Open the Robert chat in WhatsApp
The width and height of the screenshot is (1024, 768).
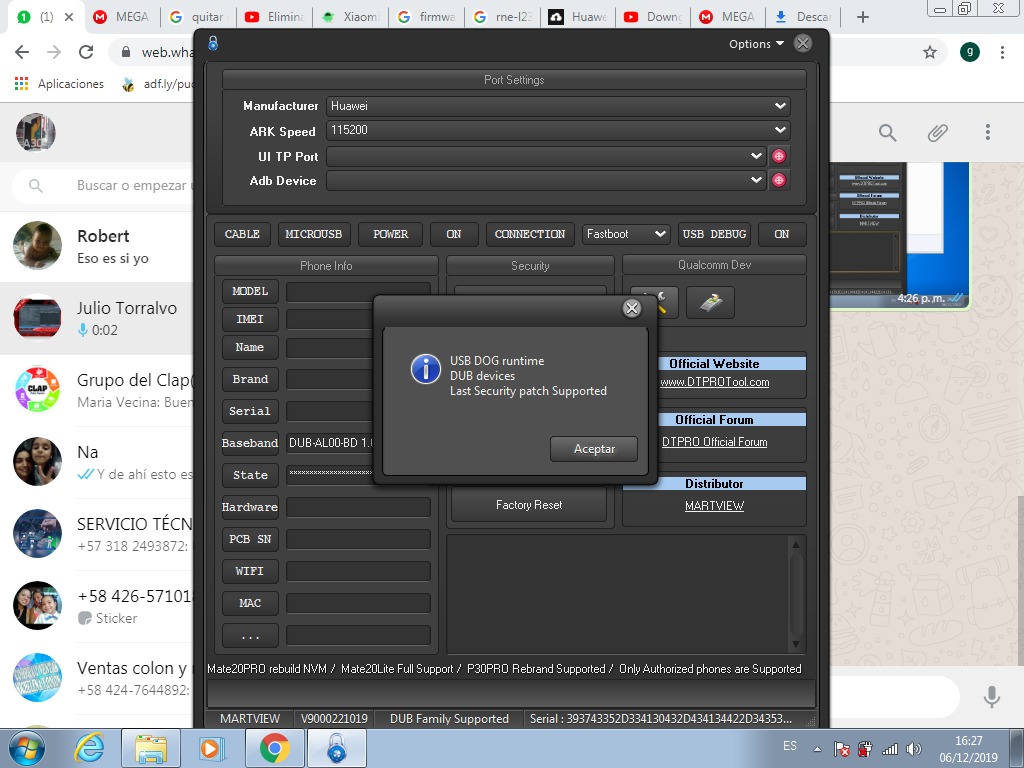tap(97, 247)
